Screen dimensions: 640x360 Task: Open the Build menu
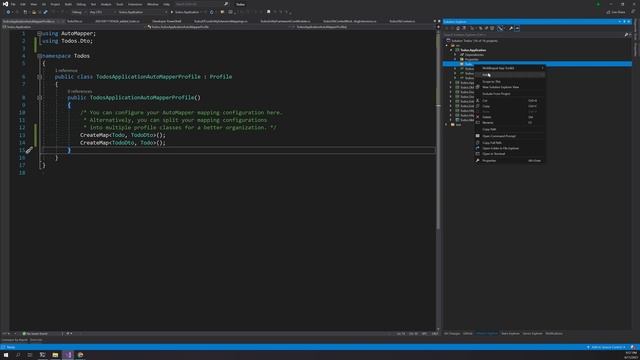point(68,4)
